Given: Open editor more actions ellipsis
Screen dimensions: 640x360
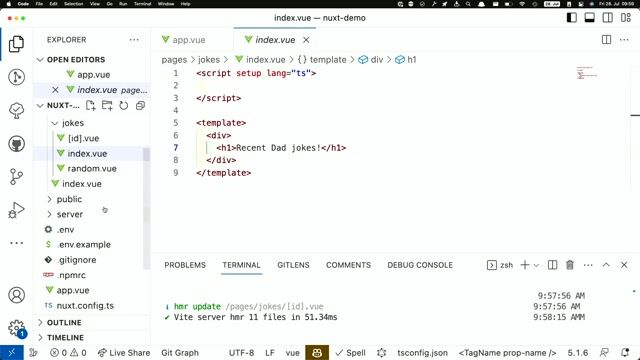Looking at the screenshot, I should click(624, 40).
